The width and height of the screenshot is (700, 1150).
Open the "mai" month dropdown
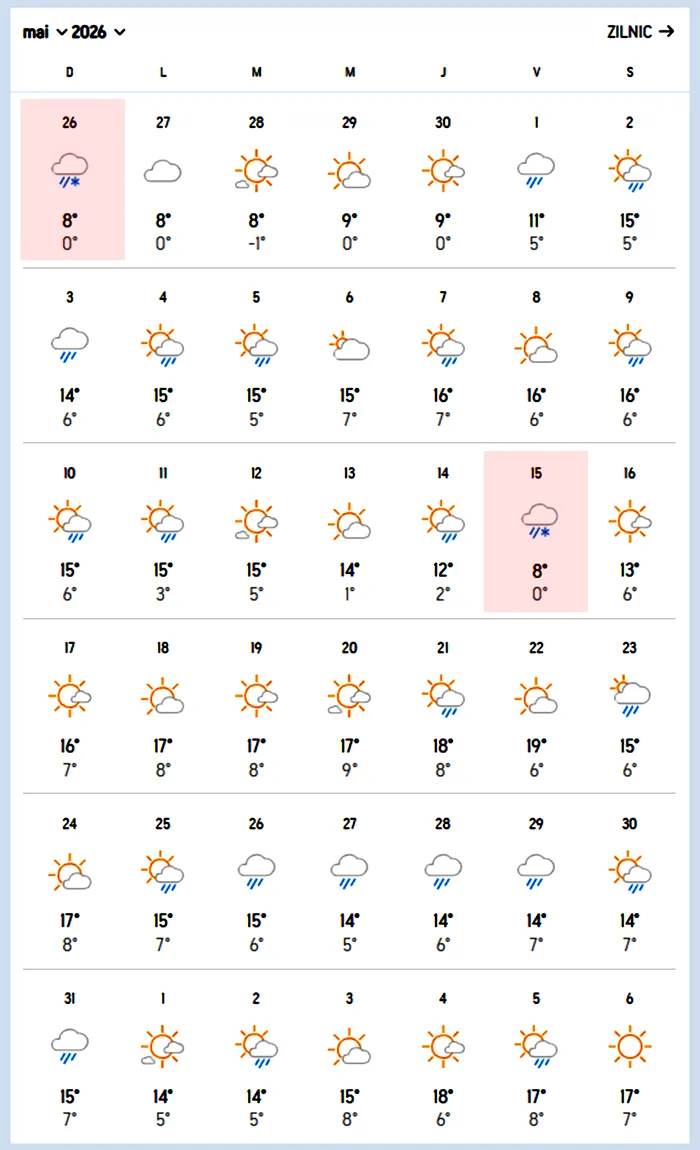tap(44, 32)
